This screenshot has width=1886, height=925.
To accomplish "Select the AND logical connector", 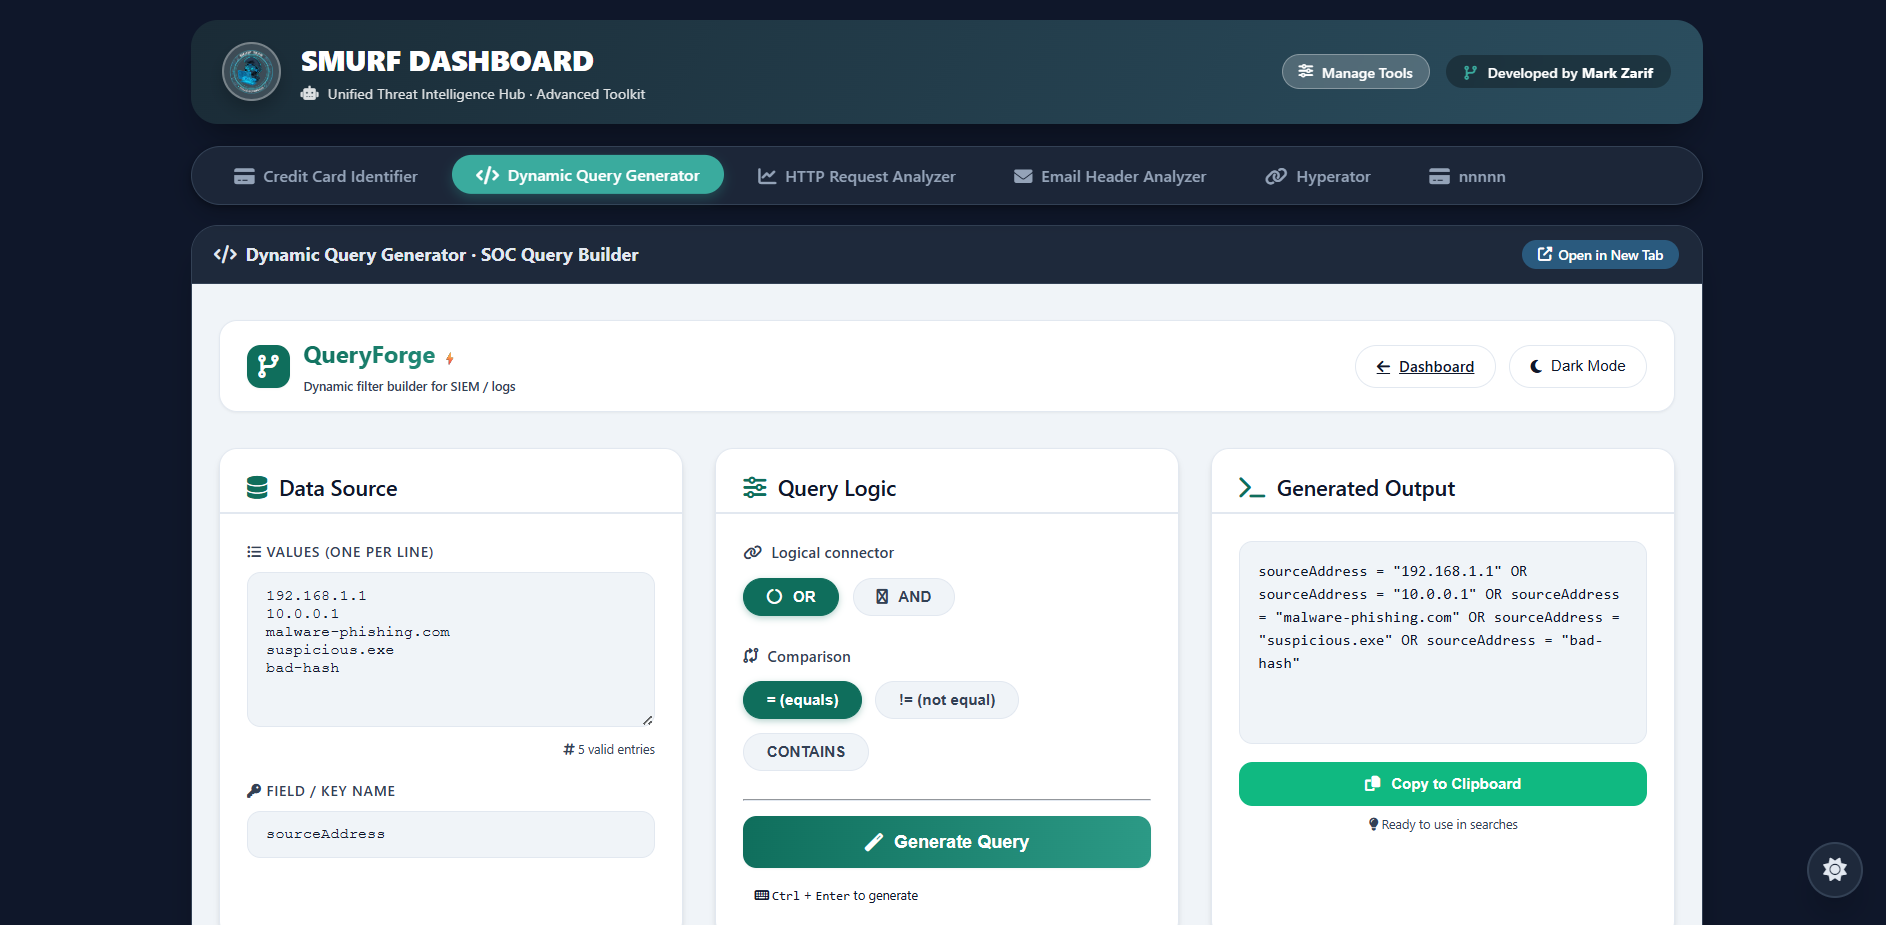I will (903, 597).
